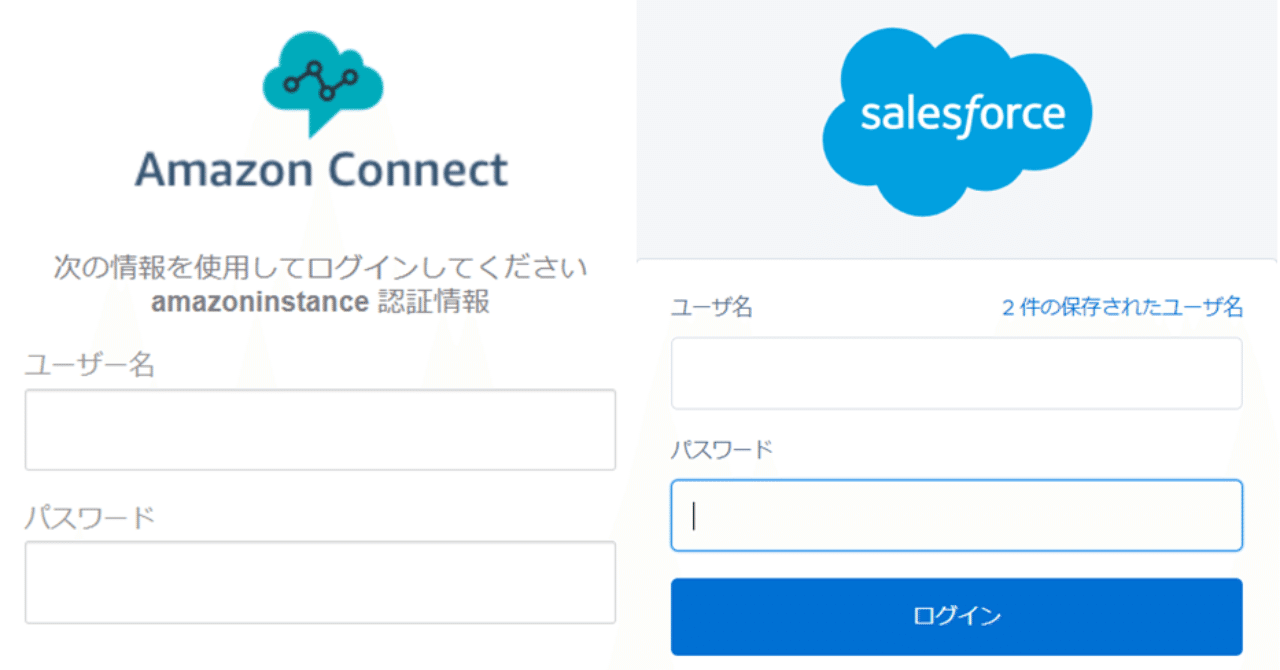Viewport: 1280px width, 670px height.
Task: Click the bold amazoninstance text
Action: [x=260, y=302]
